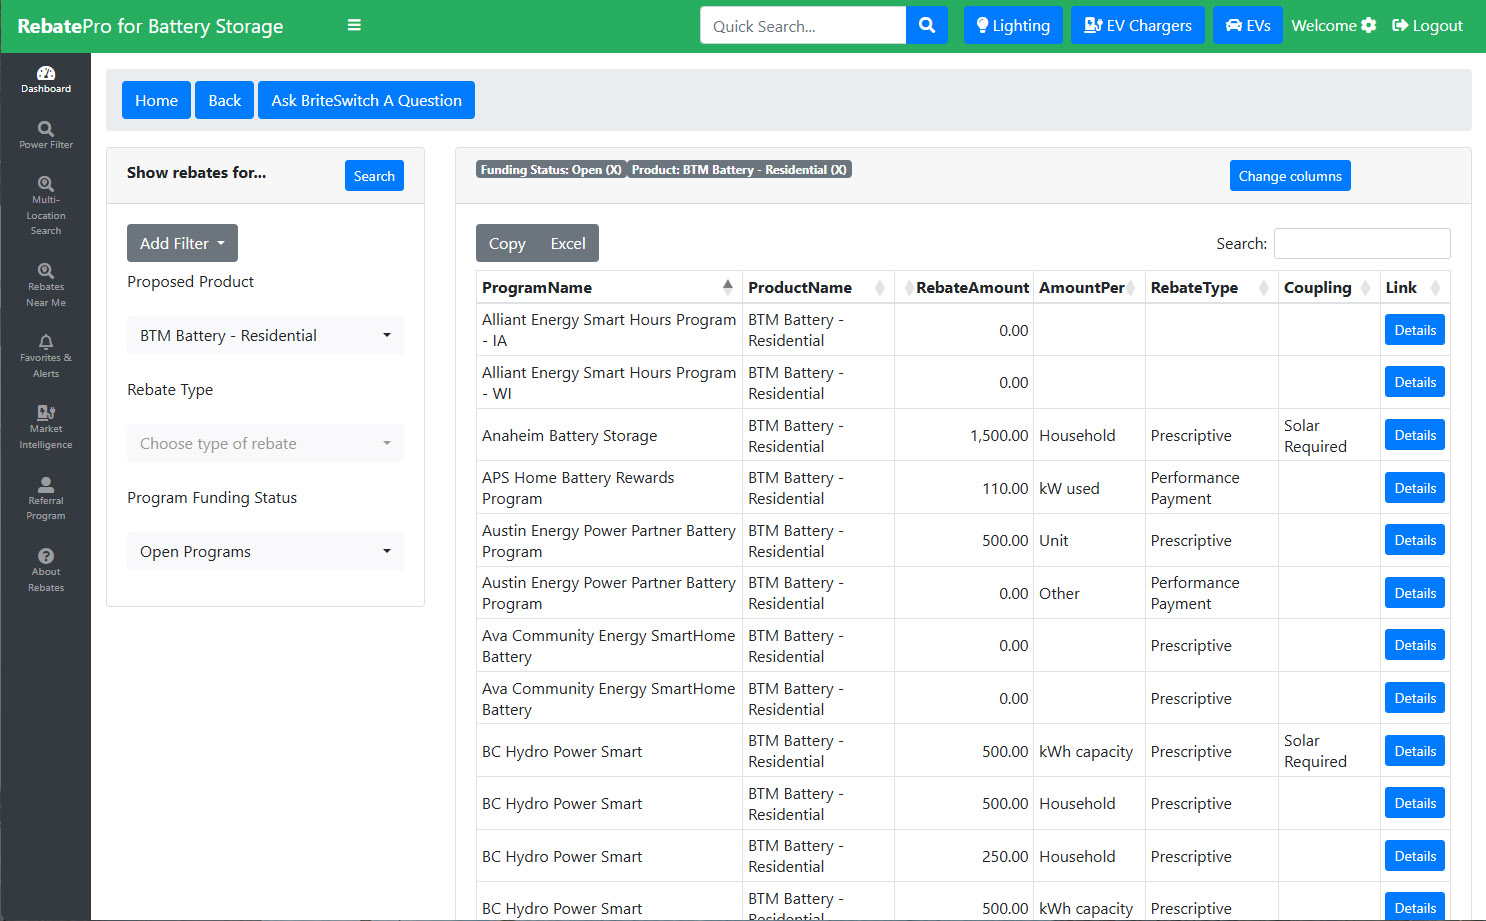Expand the Add Filter dropdown
This screenshot has width=1486, height=921.
pos(182,243)
